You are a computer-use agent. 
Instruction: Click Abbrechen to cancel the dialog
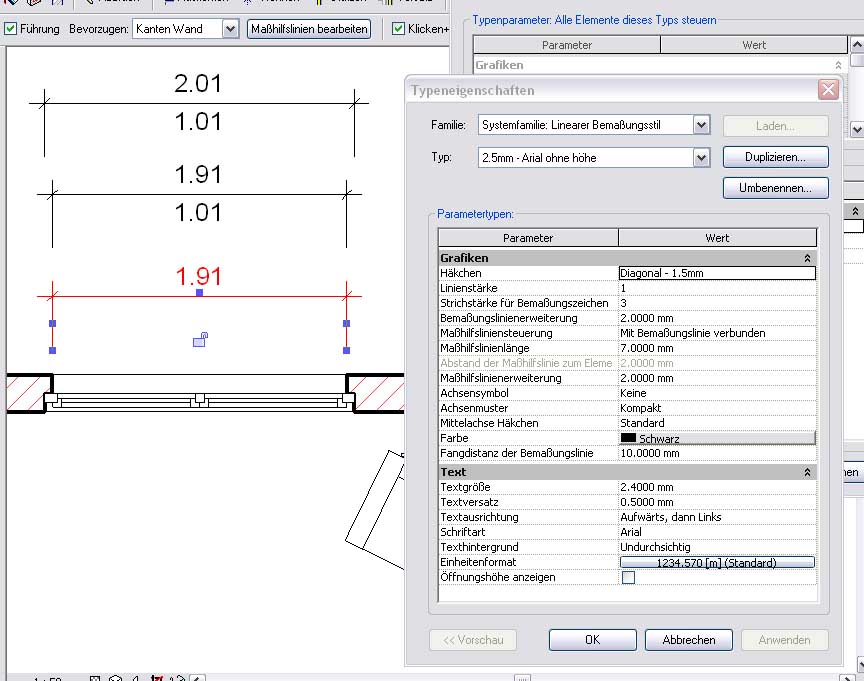689,640
